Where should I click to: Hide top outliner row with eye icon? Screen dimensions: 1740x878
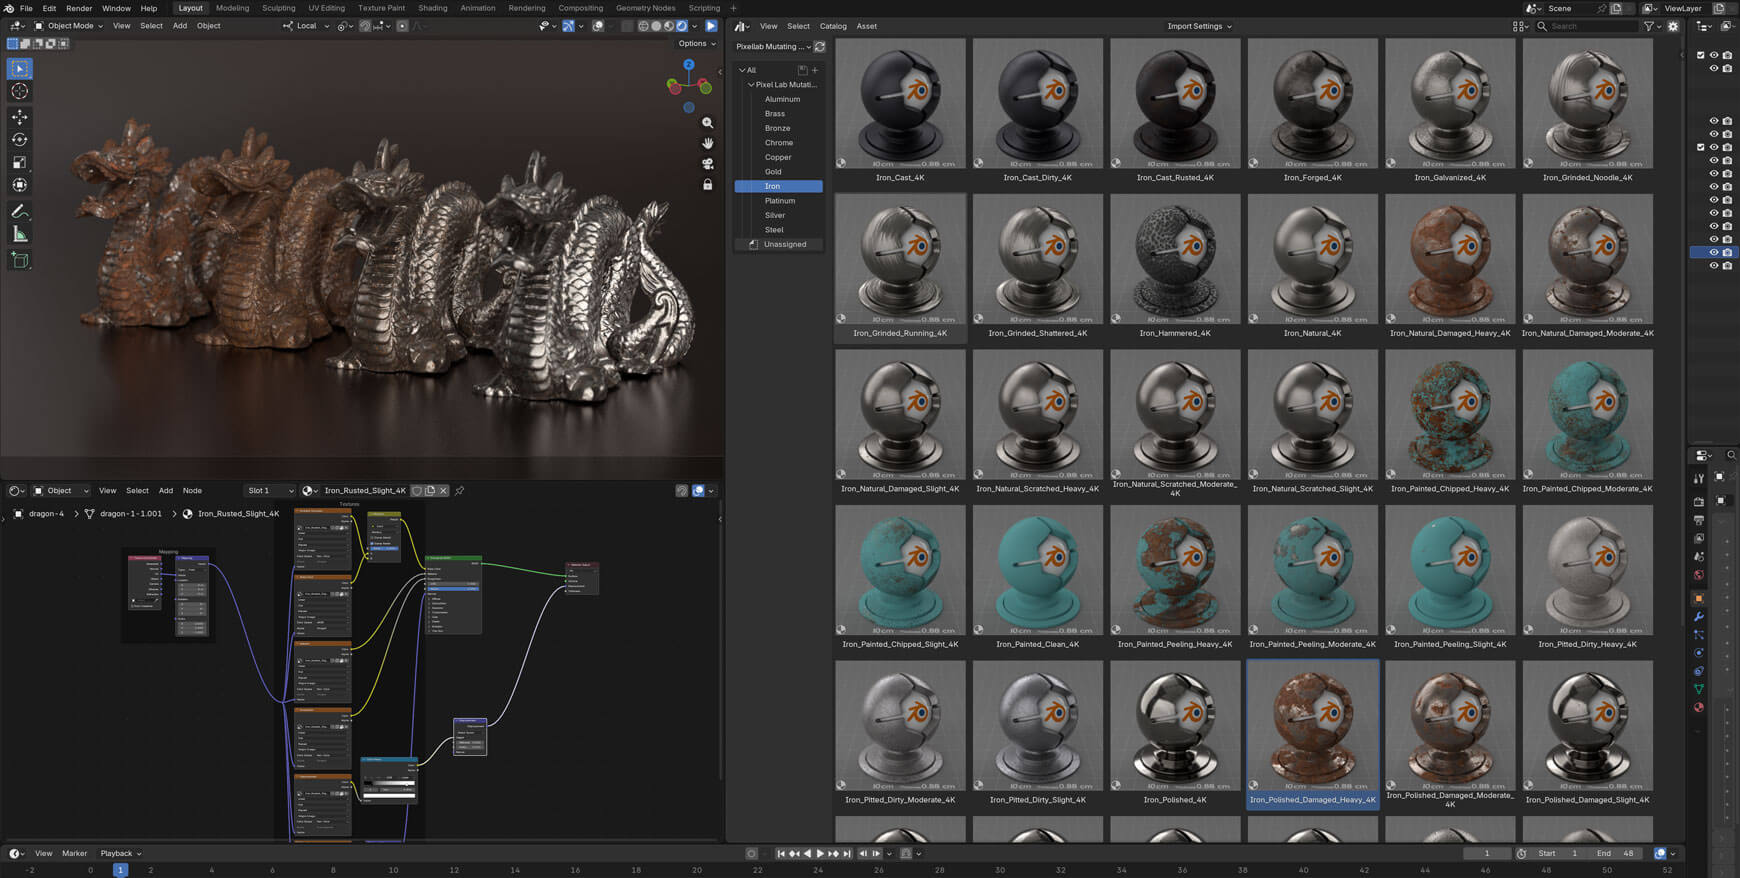click(x=1713, y=55)
